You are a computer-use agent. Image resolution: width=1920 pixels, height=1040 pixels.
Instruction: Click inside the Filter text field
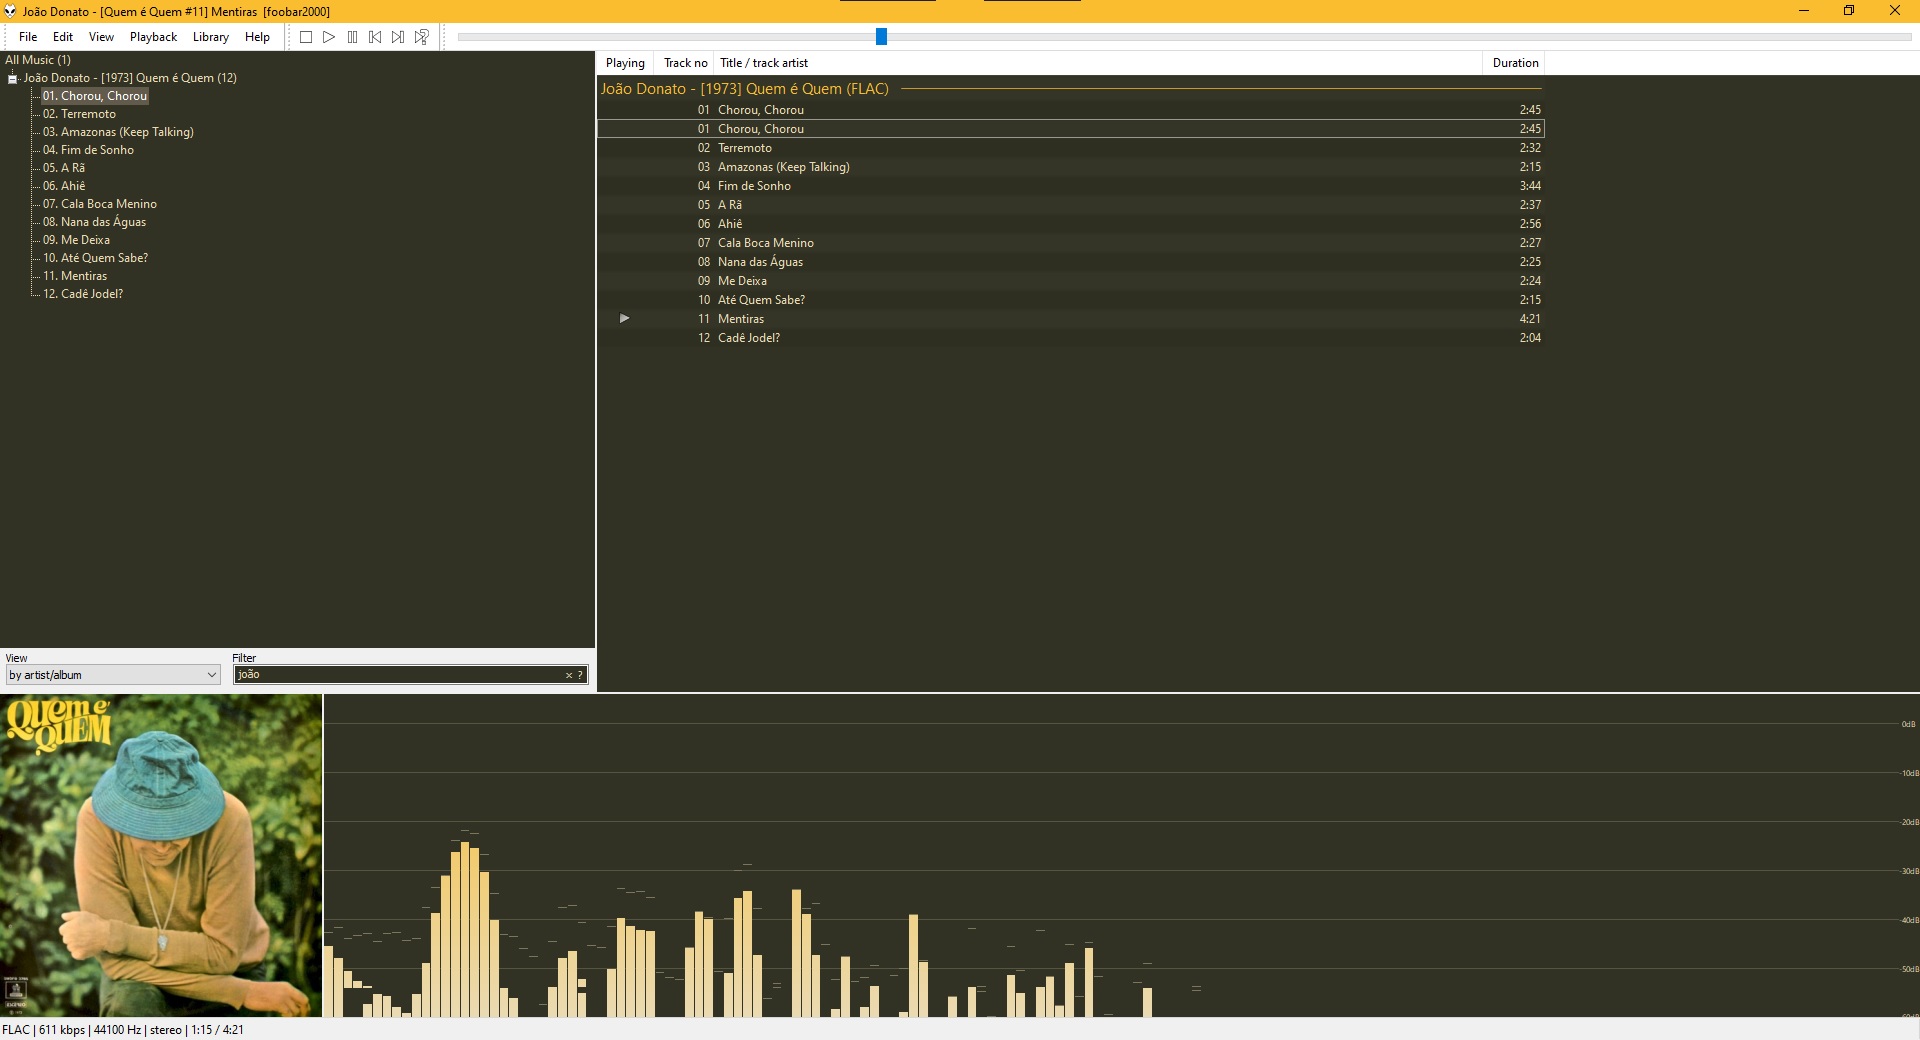pos(400,675)
